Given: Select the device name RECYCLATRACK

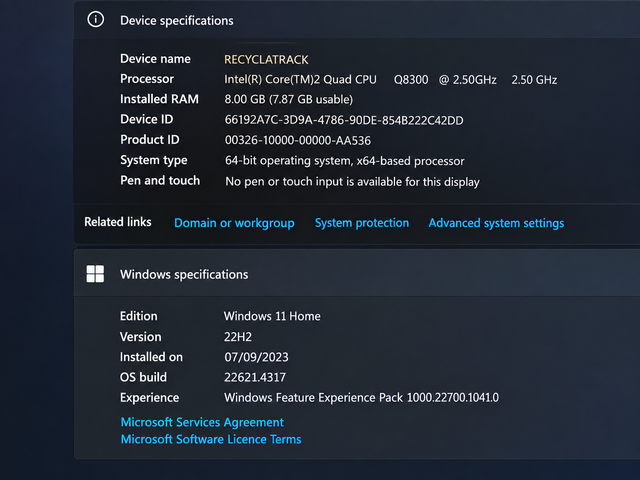Looking at the screenshot, I should click(266, 60).
